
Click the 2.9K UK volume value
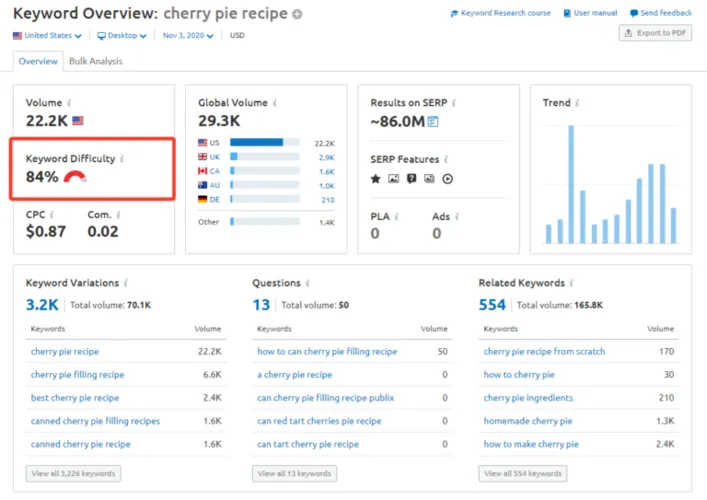click(327, 157)
